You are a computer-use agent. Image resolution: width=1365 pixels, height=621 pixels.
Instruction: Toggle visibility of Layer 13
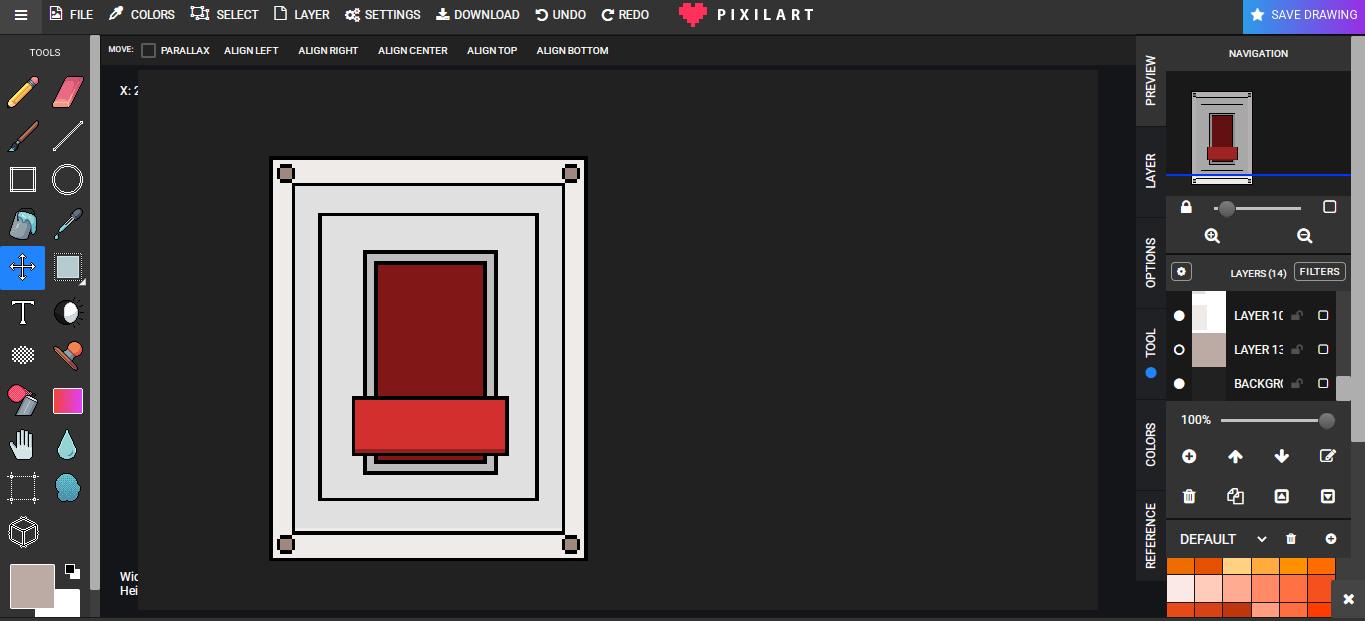[1179, 350]
